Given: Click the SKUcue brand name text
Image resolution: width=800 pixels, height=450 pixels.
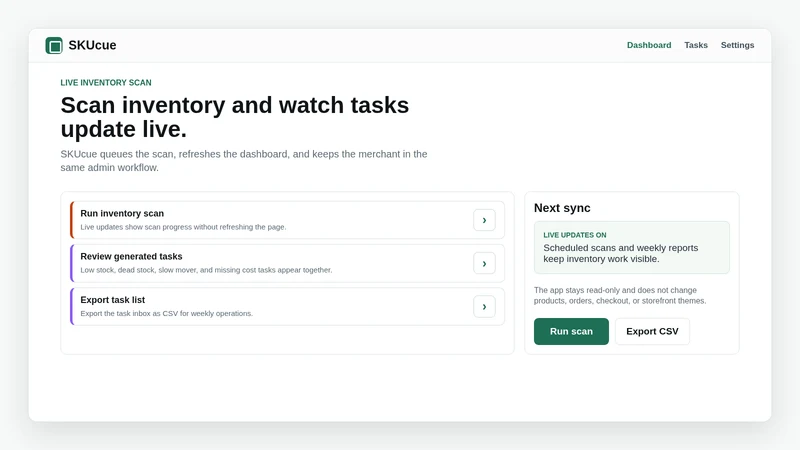Looking at the screenshot, I should pos(92,45).
